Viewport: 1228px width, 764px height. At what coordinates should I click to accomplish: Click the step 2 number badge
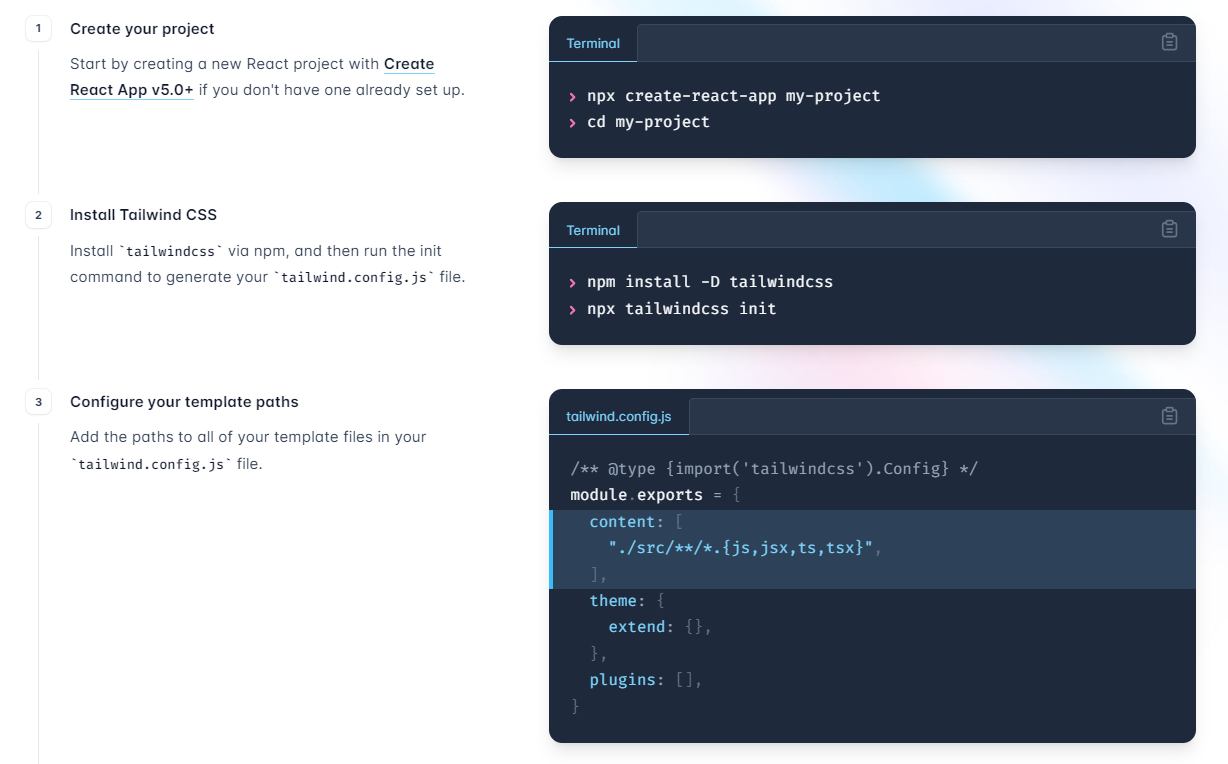point(38,215)
